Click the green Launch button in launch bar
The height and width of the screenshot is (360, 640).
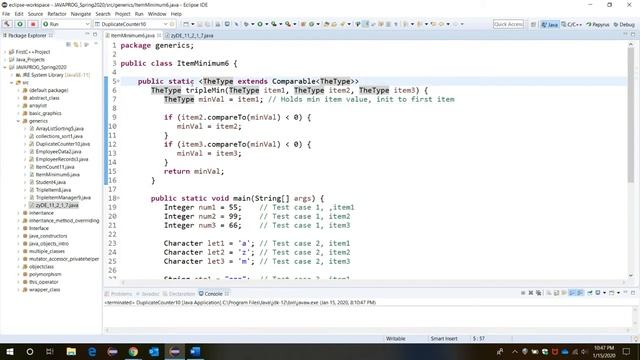click(x=20, y=24)
